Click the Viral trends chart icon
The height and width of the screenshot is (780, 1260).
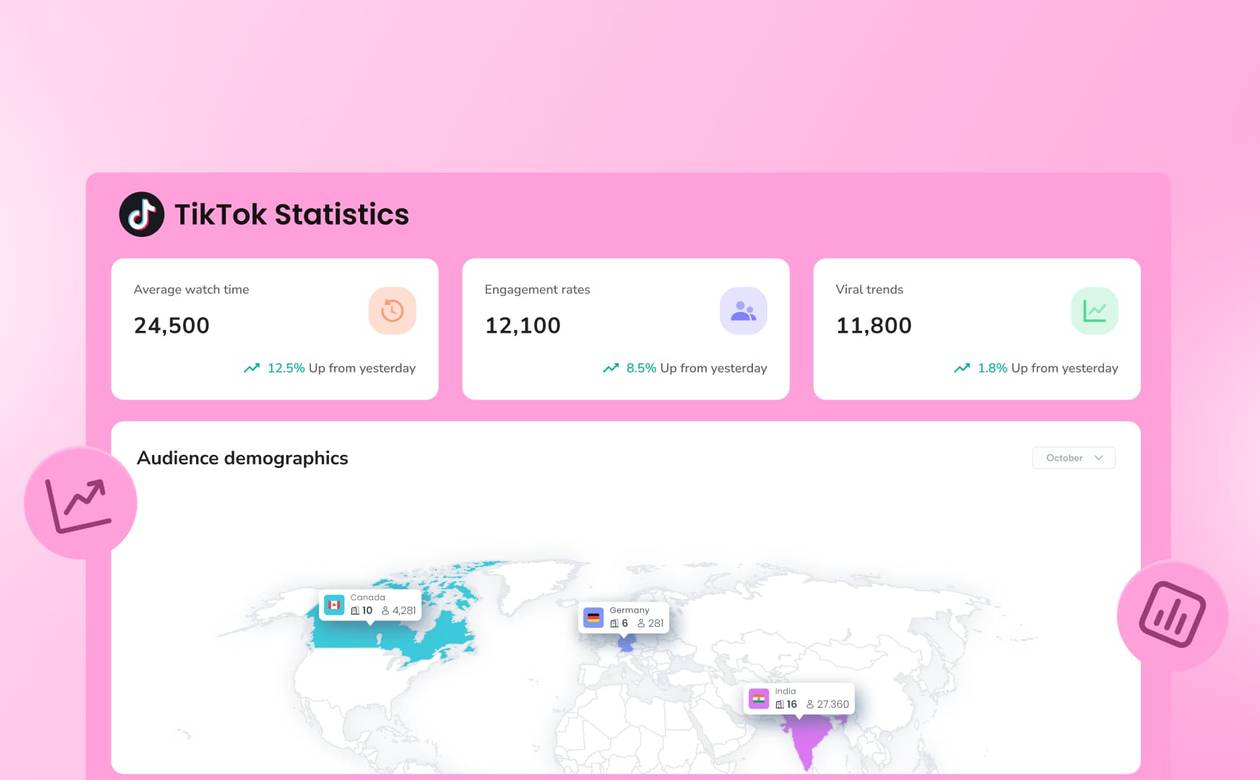pos(1094,311)
